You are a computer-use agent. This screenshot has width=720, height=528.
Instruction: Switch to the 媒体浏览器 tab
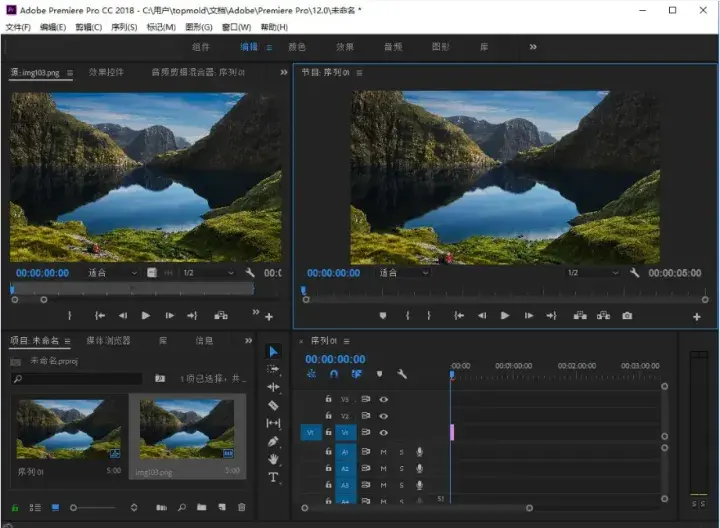[x=107, y=341]
